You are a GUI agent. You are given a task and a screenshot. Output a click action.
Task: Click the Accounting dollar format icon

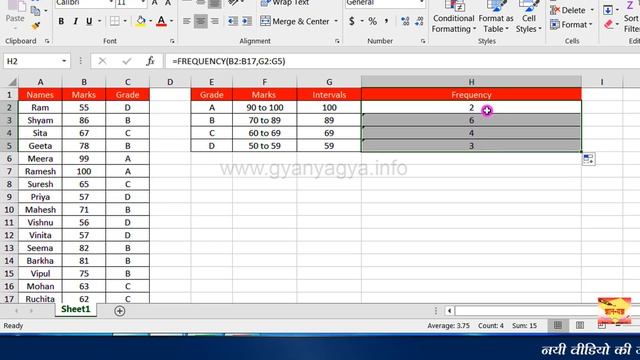pos(352,21)
